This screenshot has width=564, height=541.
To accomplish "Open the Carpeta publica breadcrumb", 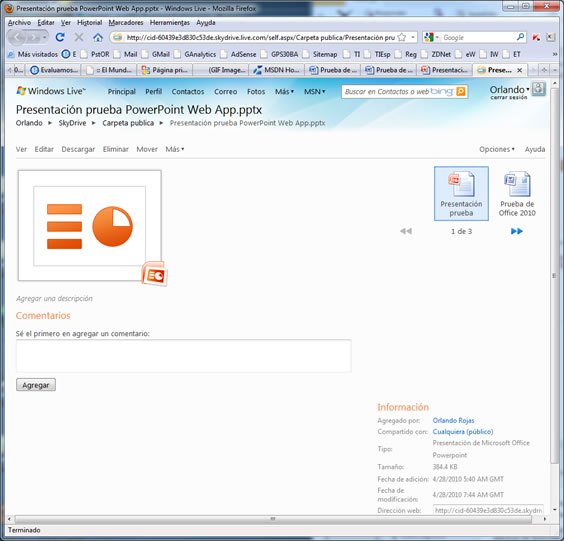I will click(128, 123).
